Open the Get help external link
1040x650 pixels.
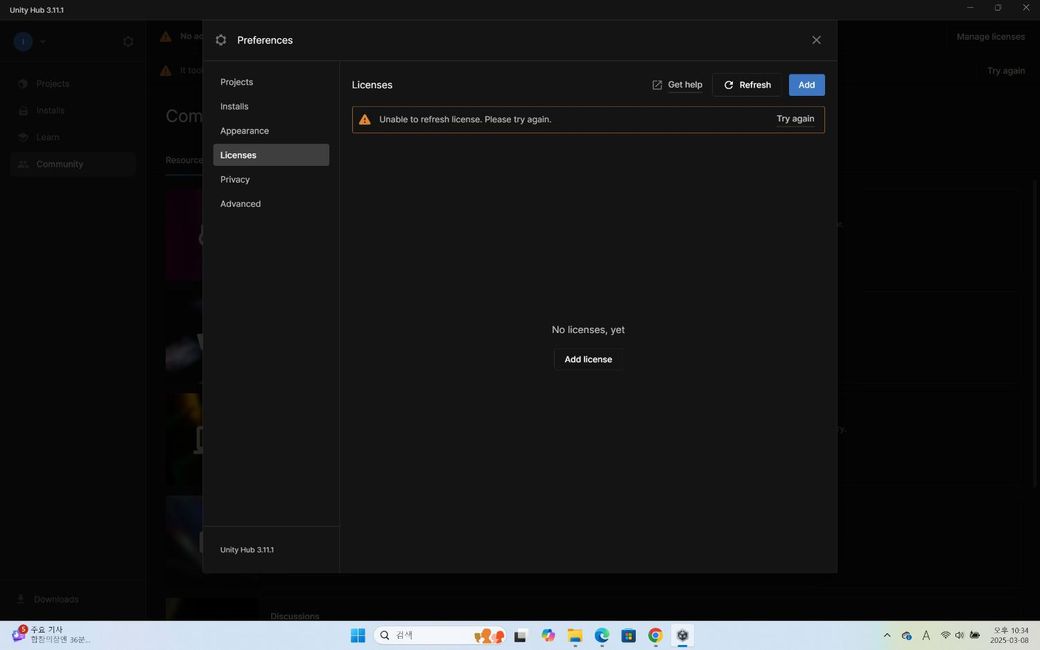click(677, 85)
